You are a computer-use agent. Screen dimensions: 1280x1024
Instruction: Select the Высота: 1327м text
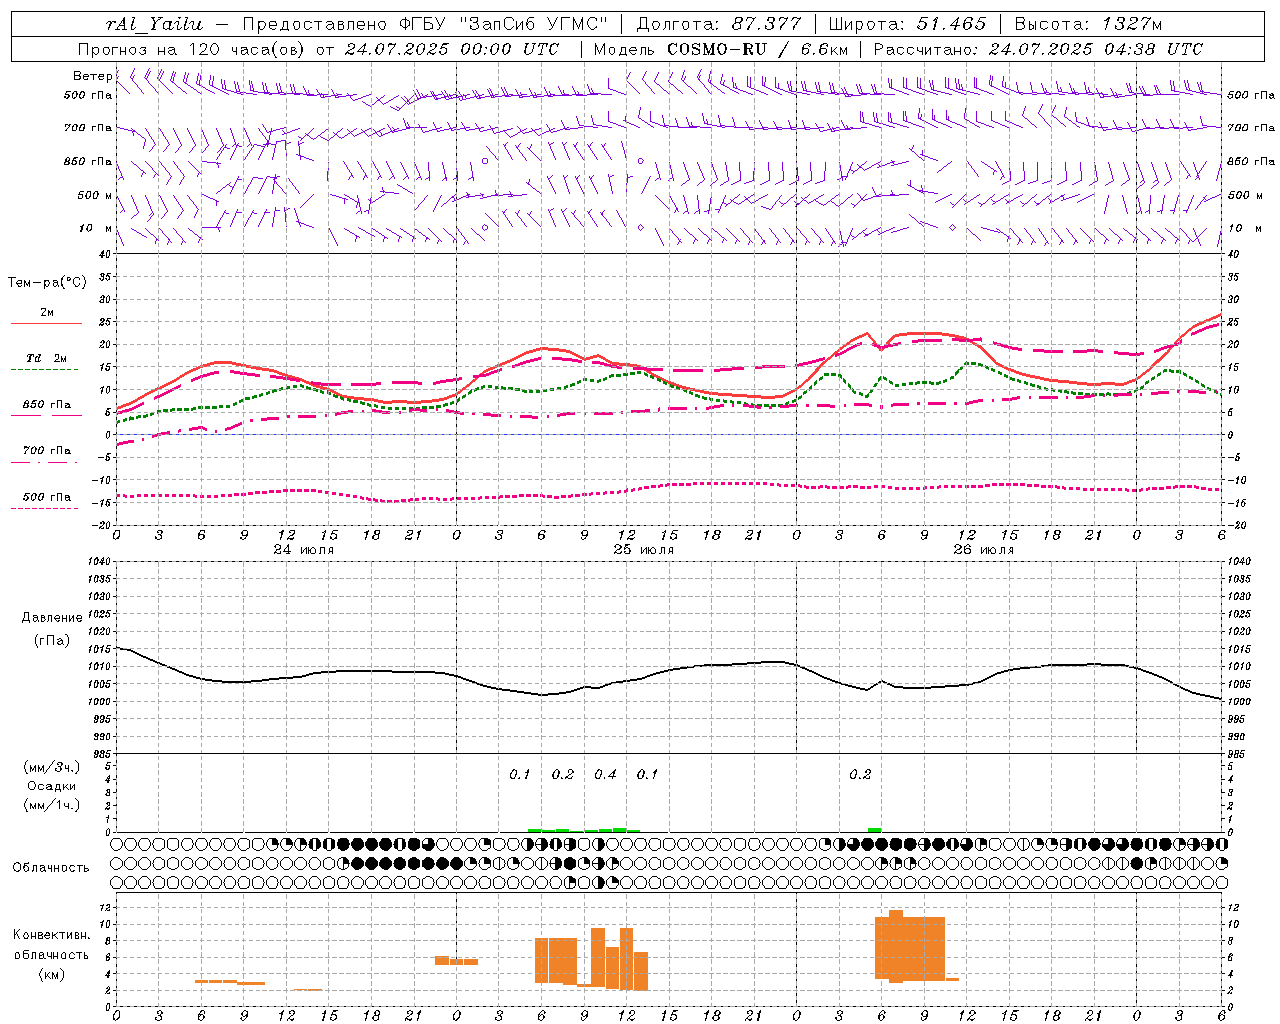[x=1088, y=24]
